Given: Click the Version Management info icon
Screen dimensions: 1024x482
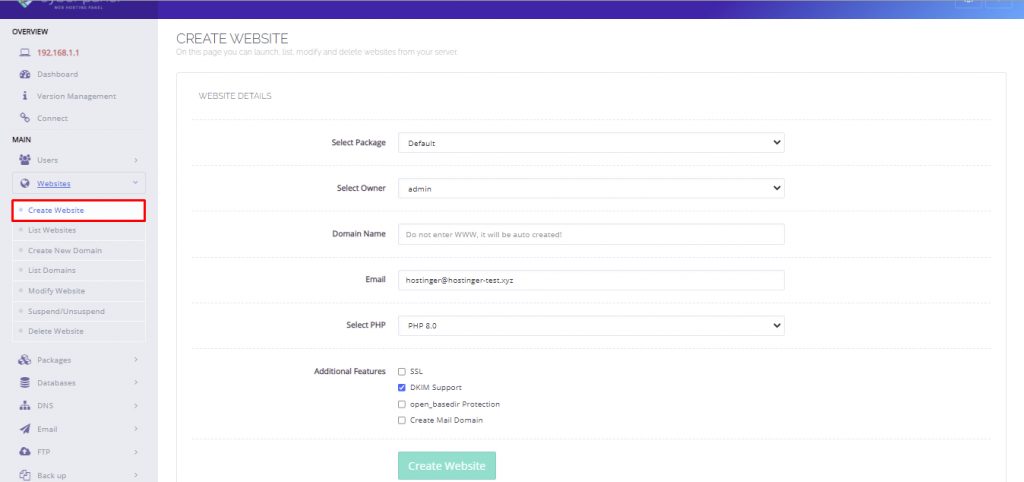Looking at the screenshot, I should point(25,96).
